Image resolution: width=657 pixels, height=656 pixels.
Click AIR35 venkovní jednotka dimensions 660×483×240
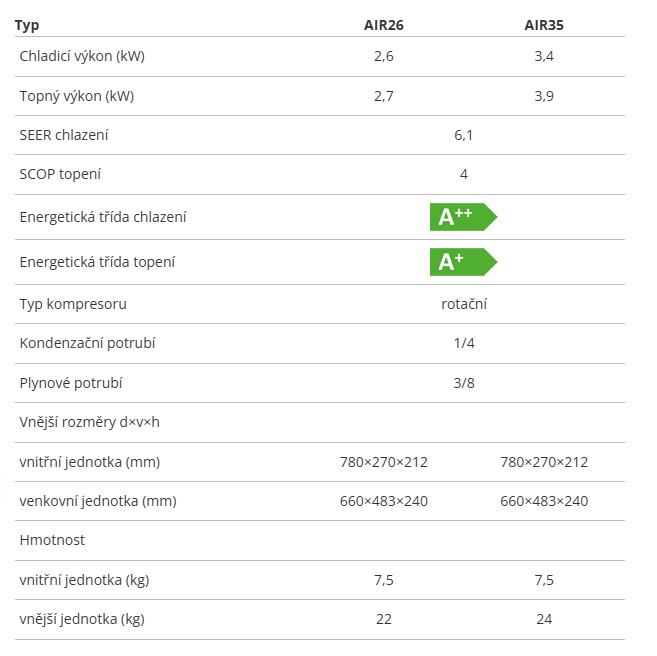[544, 501]
